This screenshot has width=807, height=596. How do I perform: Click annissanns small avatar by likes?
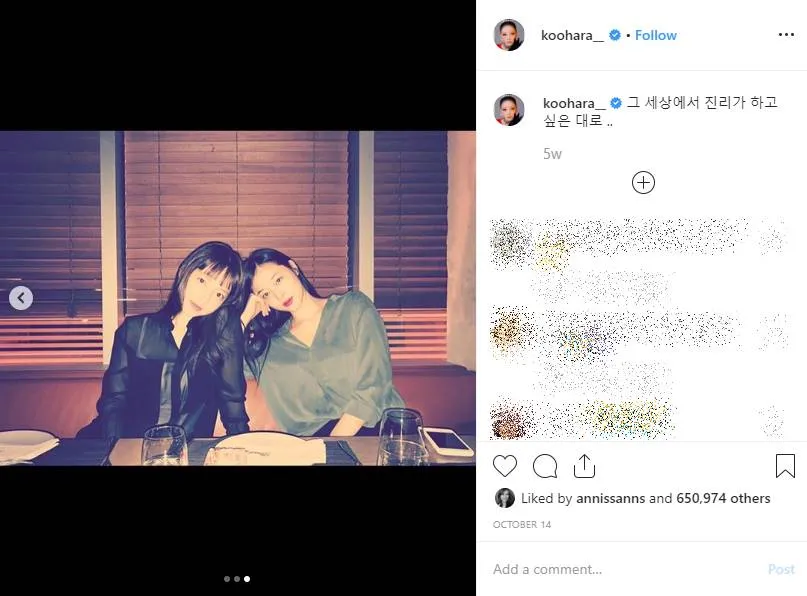(x=504, y=498)
